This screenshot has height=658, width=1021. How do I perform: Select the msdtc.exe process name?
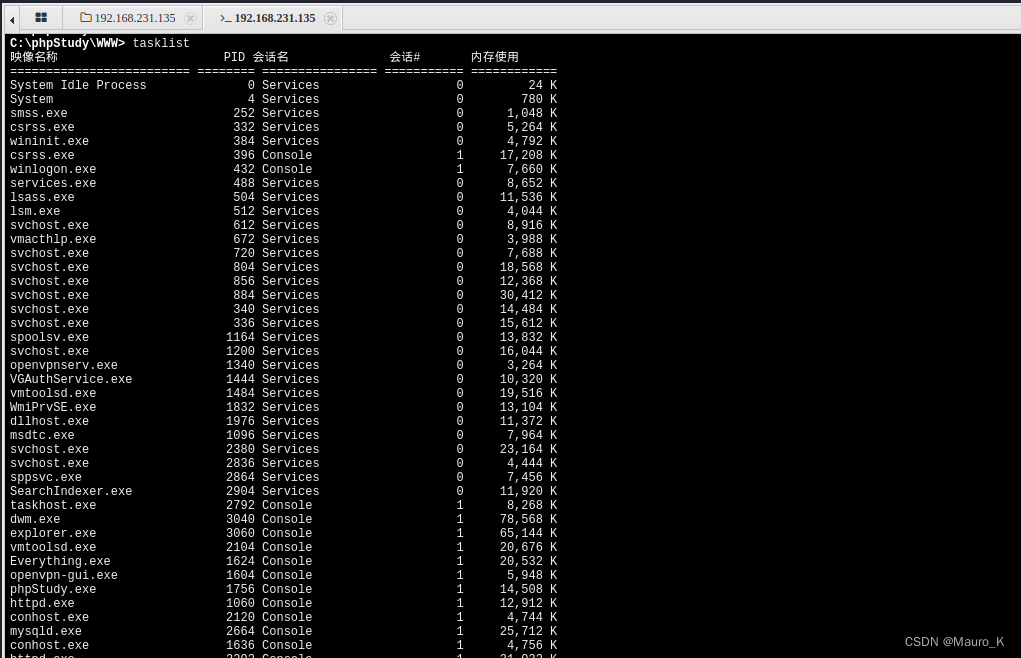42,435
